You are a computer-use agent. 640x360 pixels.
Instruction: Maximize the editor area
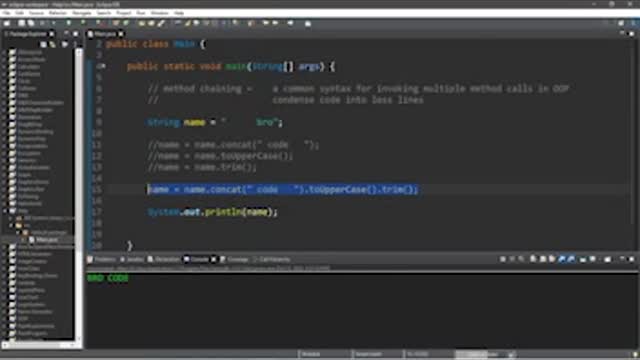pos(631,33)
